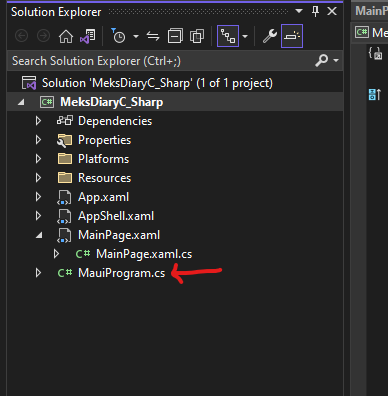Collapse All items in Solution Explorer

[175, 36]
